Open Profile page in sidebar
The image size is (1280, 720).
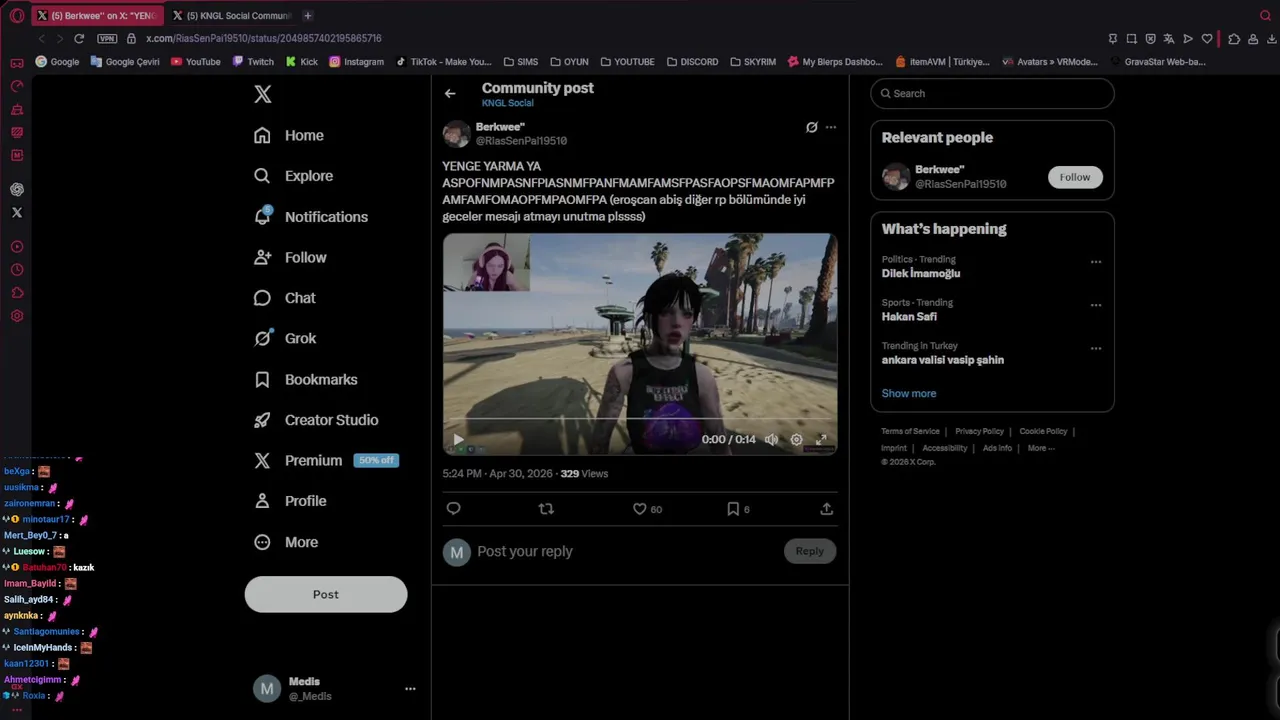click(289, 501)
